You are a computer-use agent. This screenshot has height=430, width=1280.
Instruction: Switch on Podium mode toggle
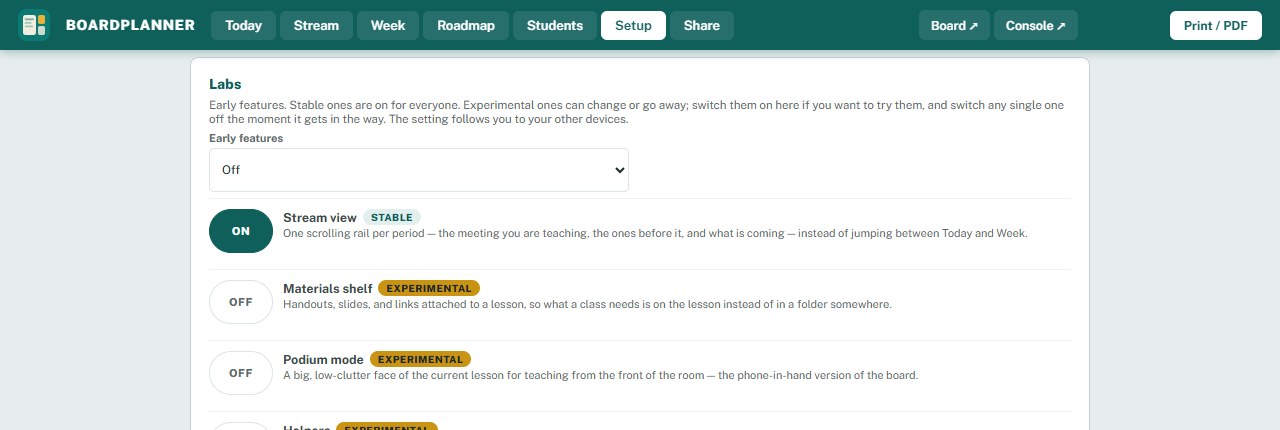tap(241, 373)
